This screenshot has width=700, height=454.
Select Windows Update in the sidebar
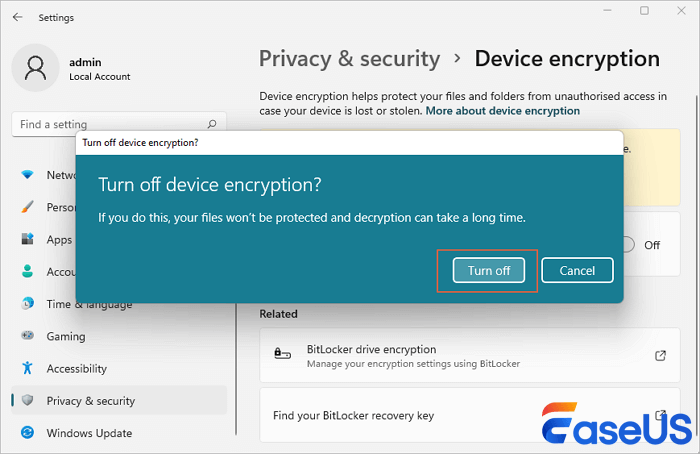click(89, 433)
